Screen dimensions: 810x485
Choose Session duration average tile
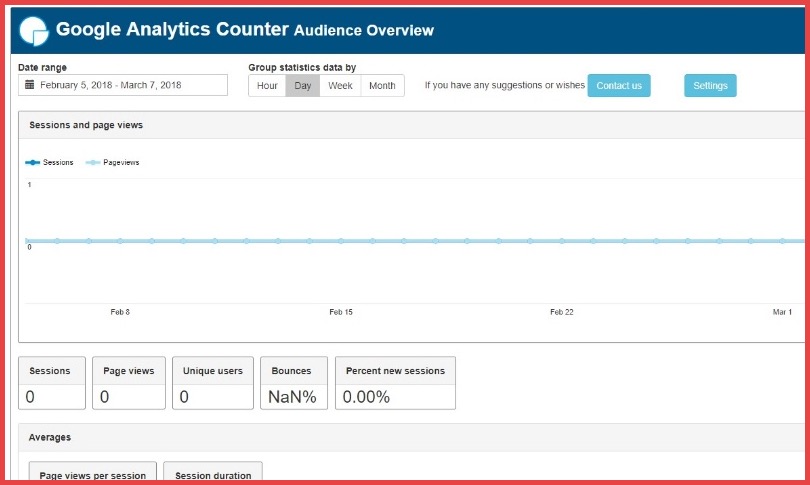213,474
